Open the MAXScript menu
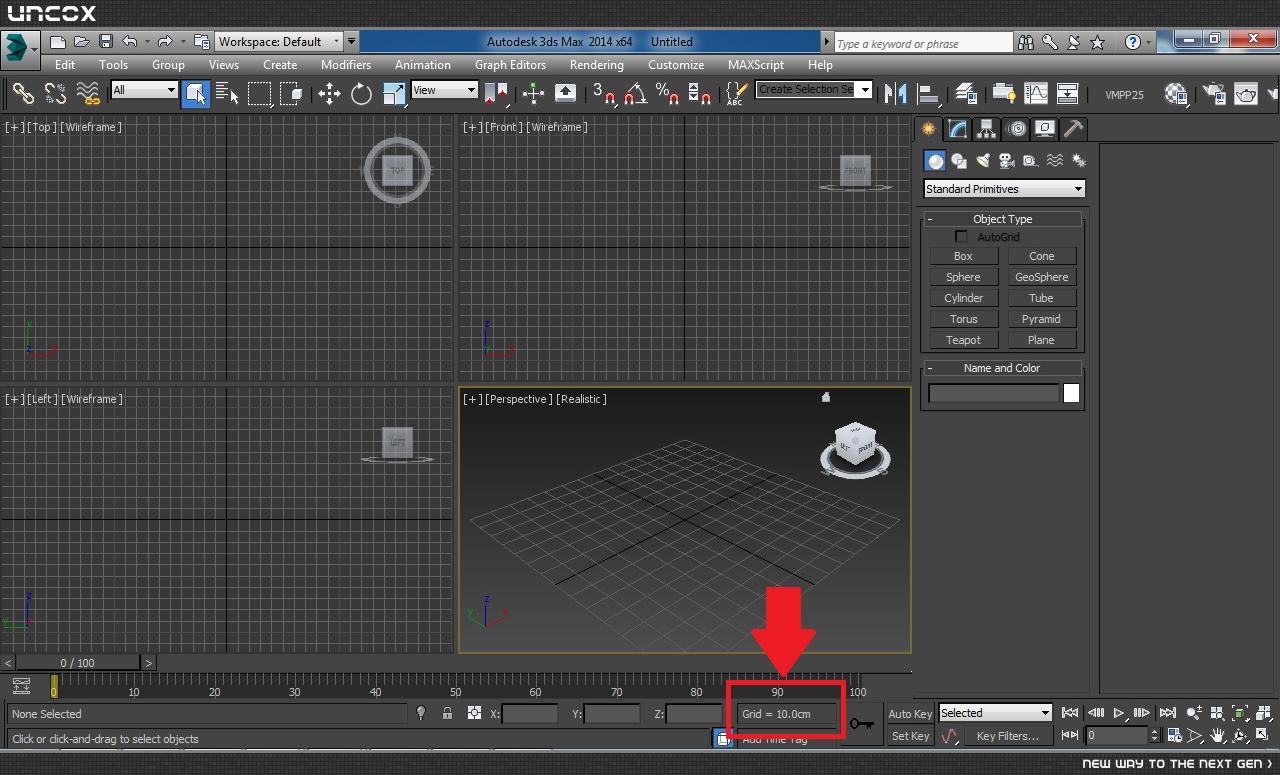Viewport: 1280px width, 775px height. (x=756, y=65)
